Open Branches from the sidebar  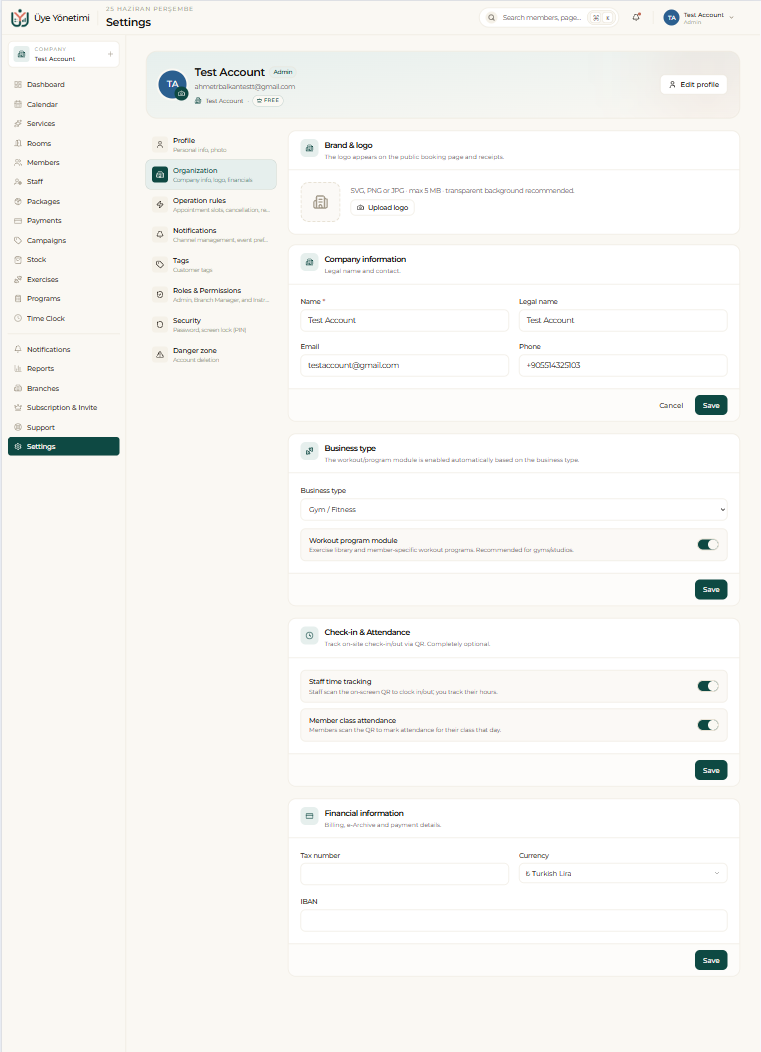click(64, 388)
